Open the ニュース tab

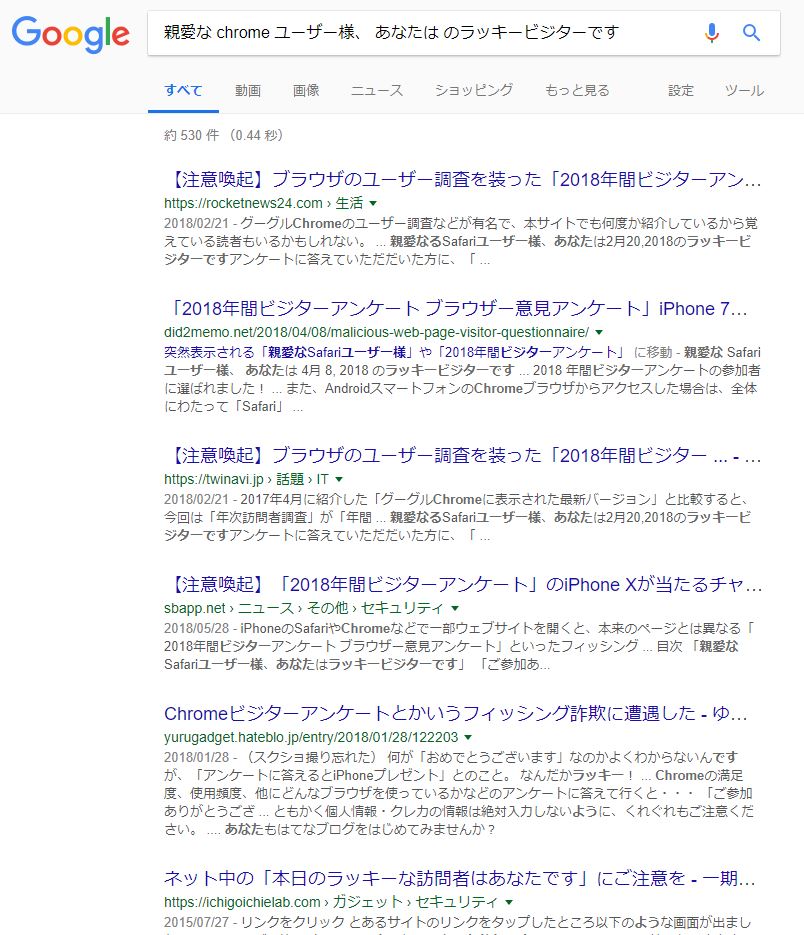tap(377, 91)
